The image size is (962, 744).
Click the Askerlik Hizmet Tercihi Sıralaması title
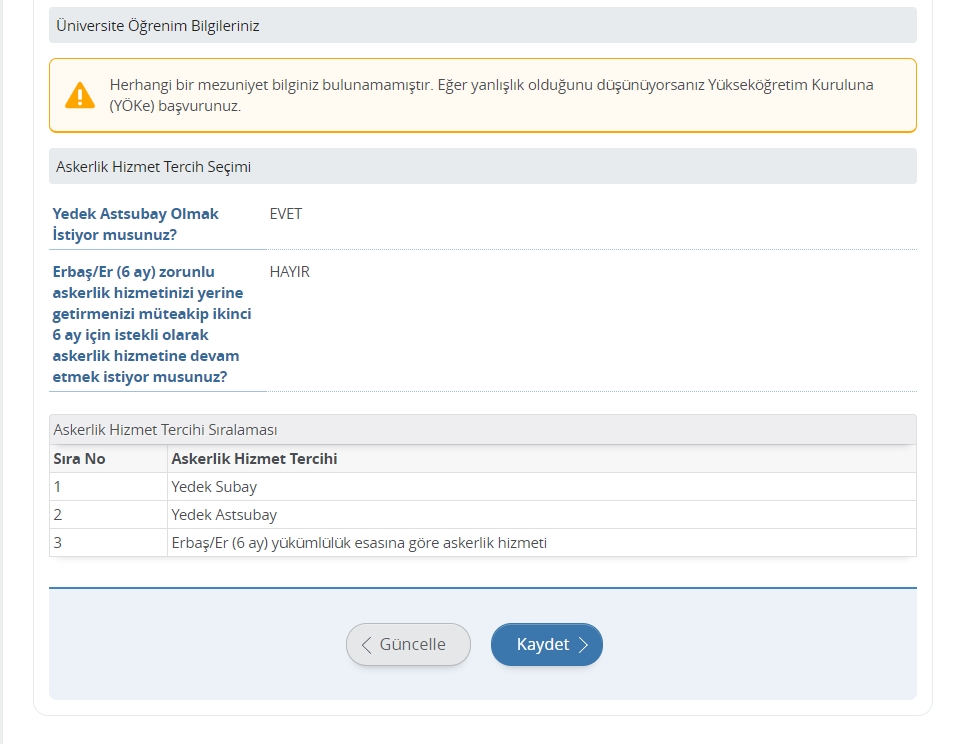(x=165, y=429)
